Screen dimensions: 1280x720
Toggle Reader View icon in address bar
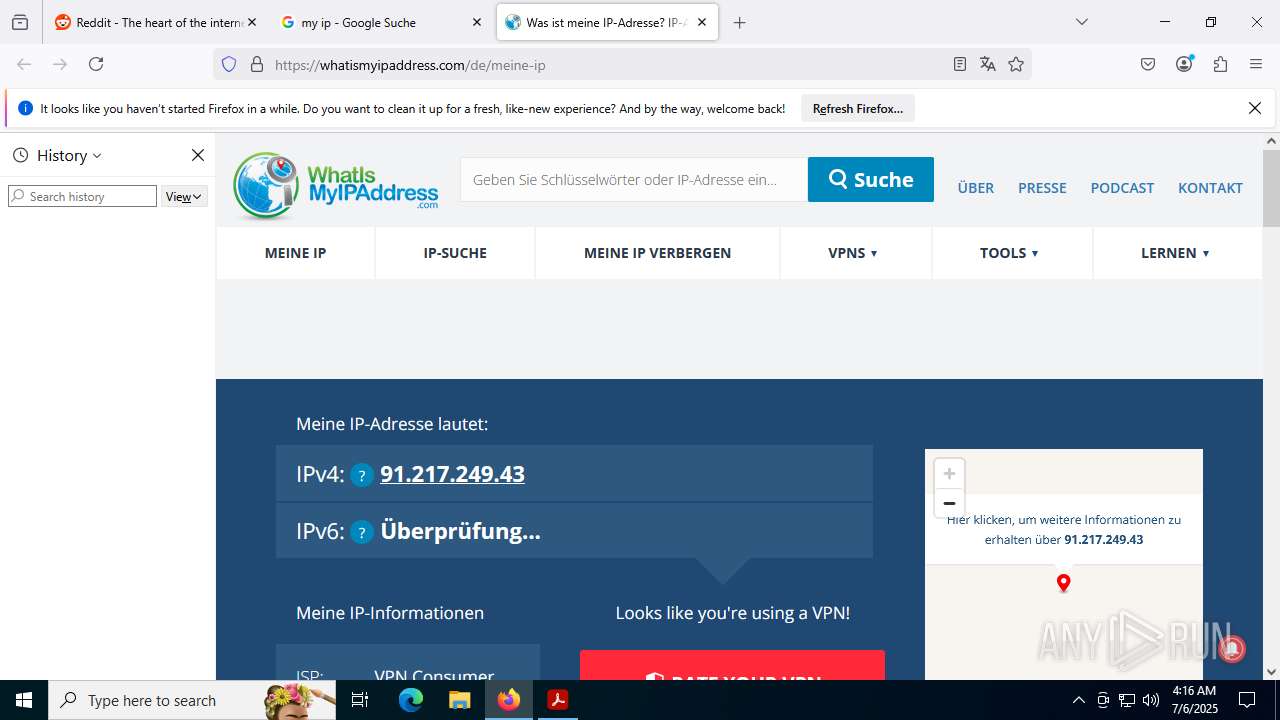point(960,64)
